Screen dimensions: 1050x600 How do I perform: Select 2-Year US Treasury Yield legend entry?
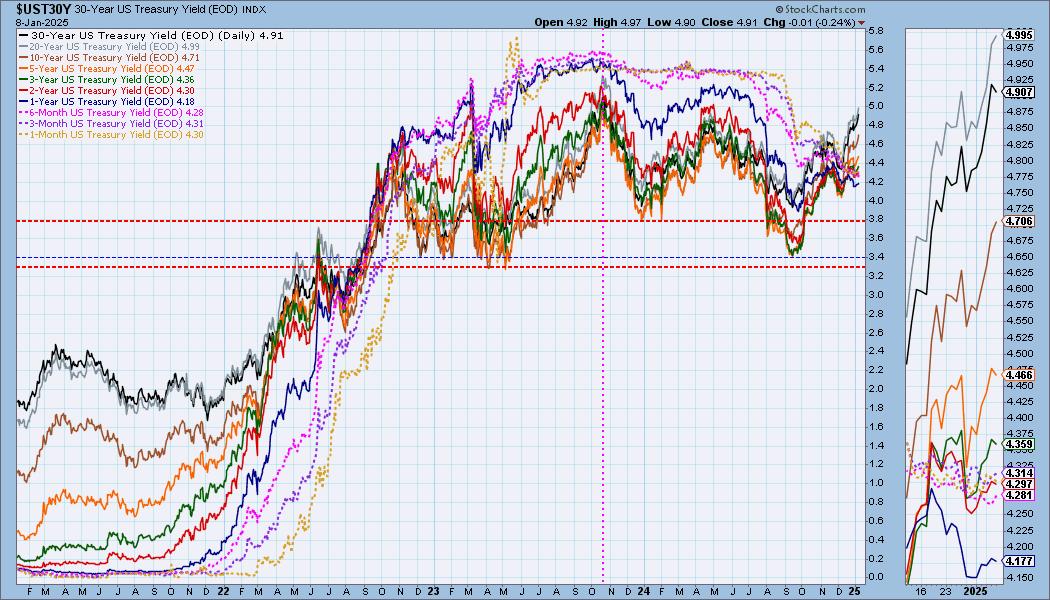[x=108, y=90]
